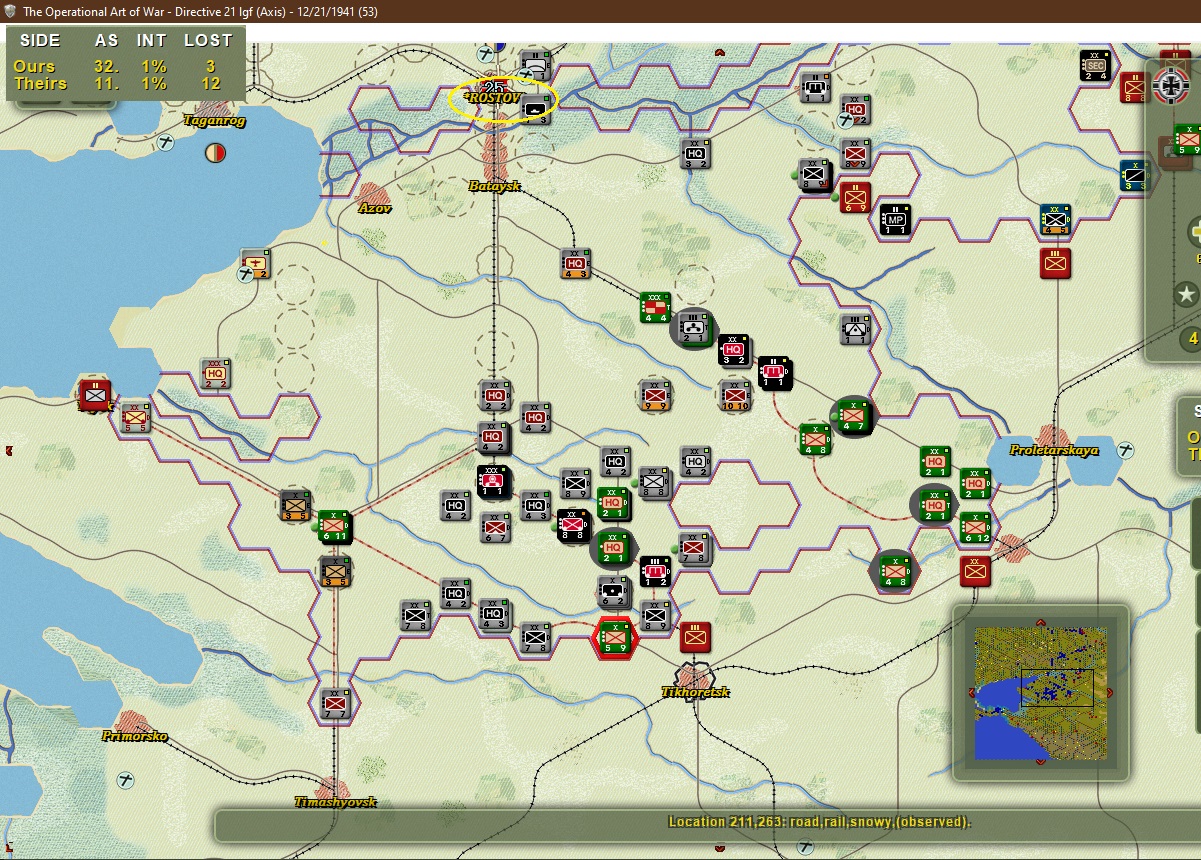The image size is (1201, 860).
Task: Click the white star button in side panel
Action: coord(1186,294)
